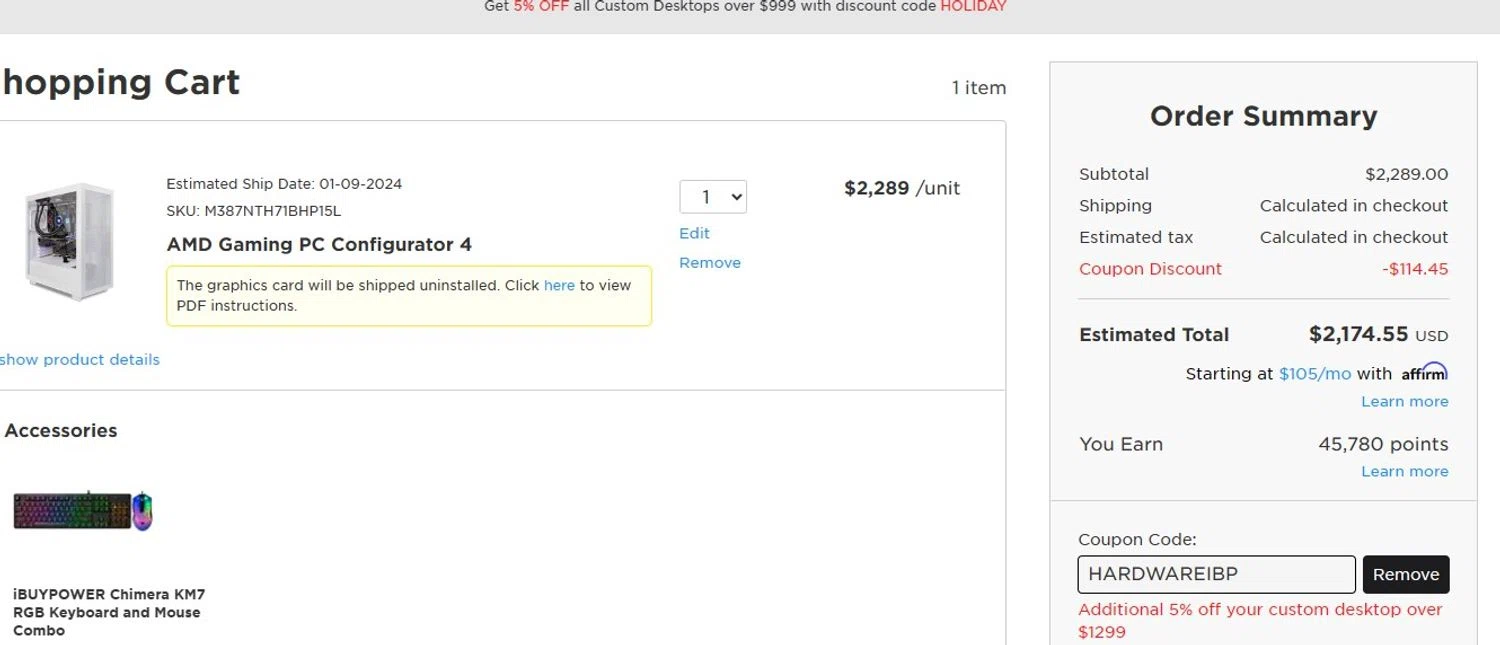Click Learn more under points earned
1500x645 pixels.
pos(1404,472)
